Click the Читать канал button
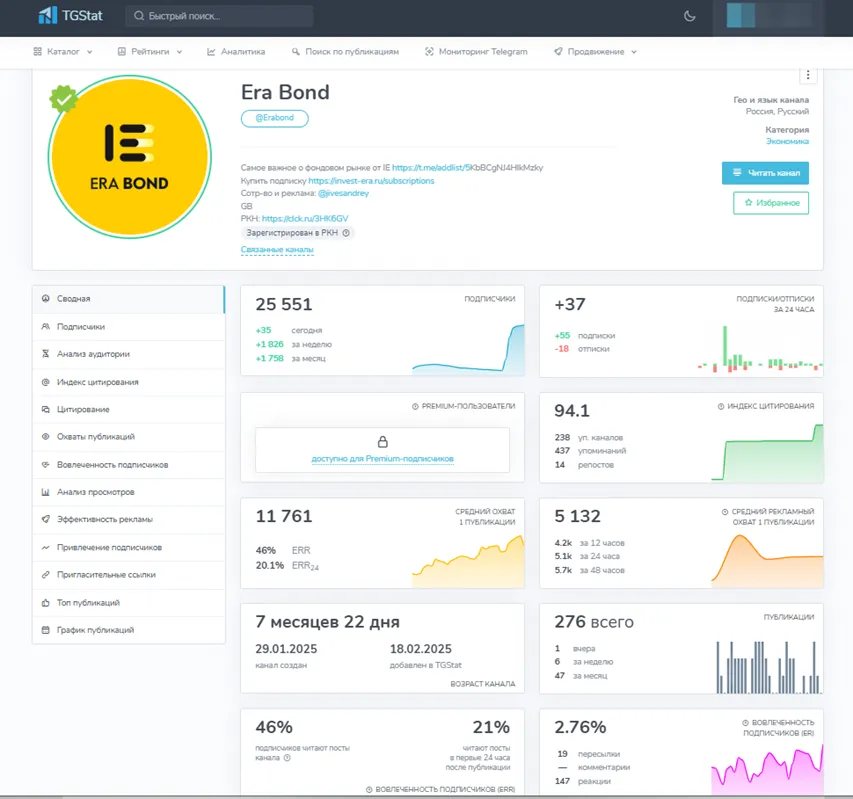This screenshot has height=799, width=853. pyautogui.click(x=765, y=173)
